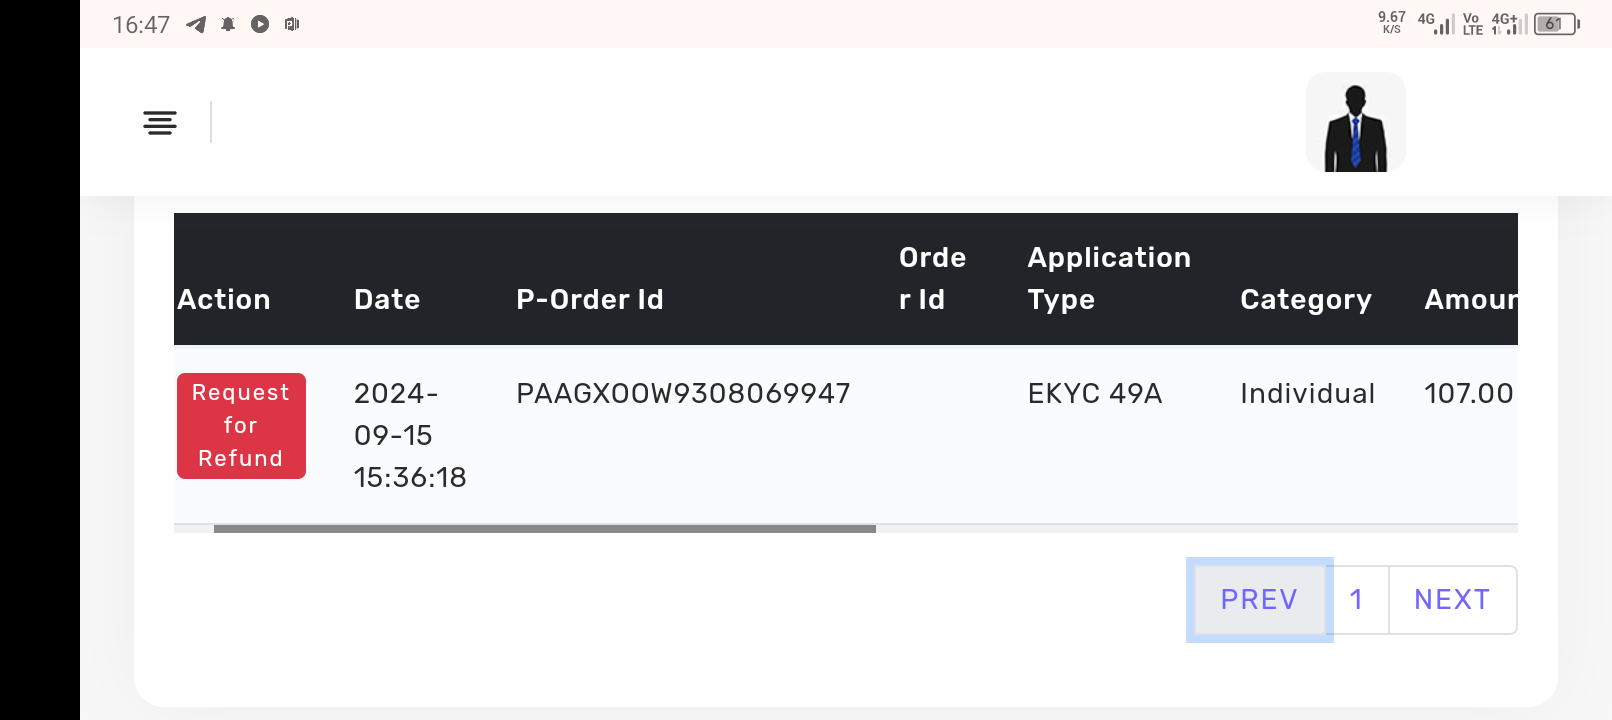Screen dimensions: 1612x720
Task: Click the 107.00 amount cell
Action: (1468, 394)
